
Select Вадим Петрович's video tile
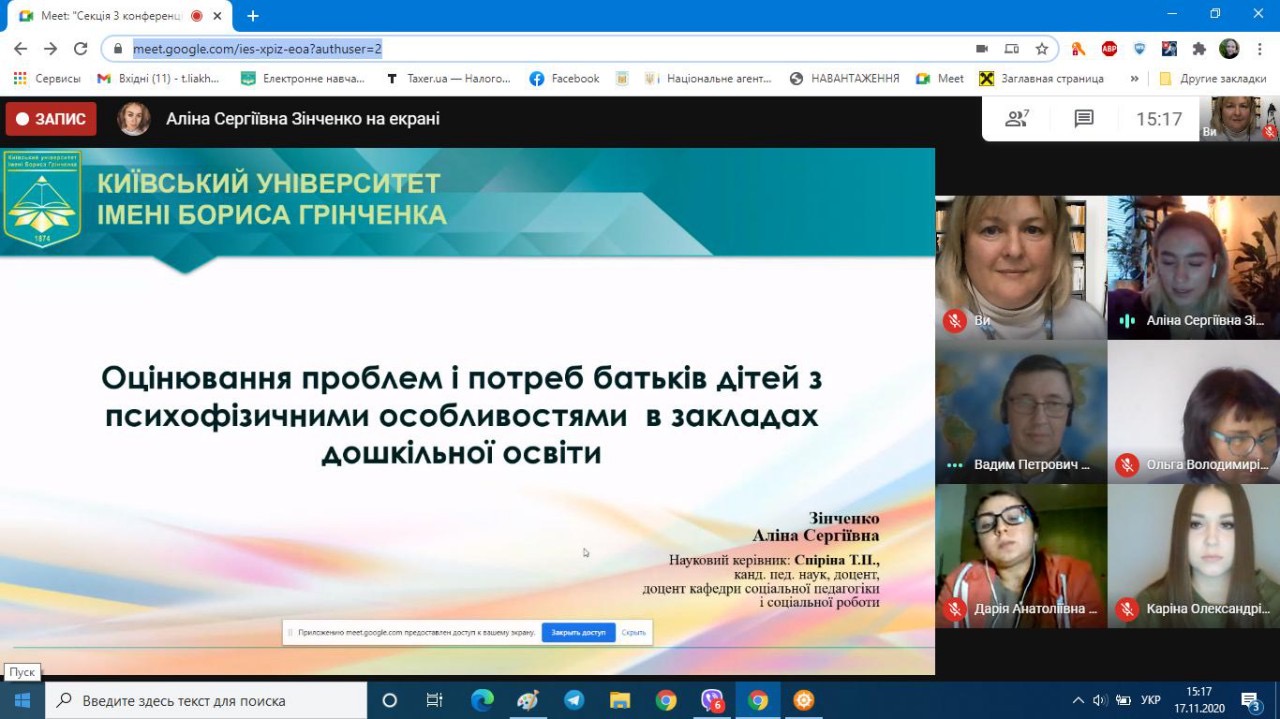1021,412
